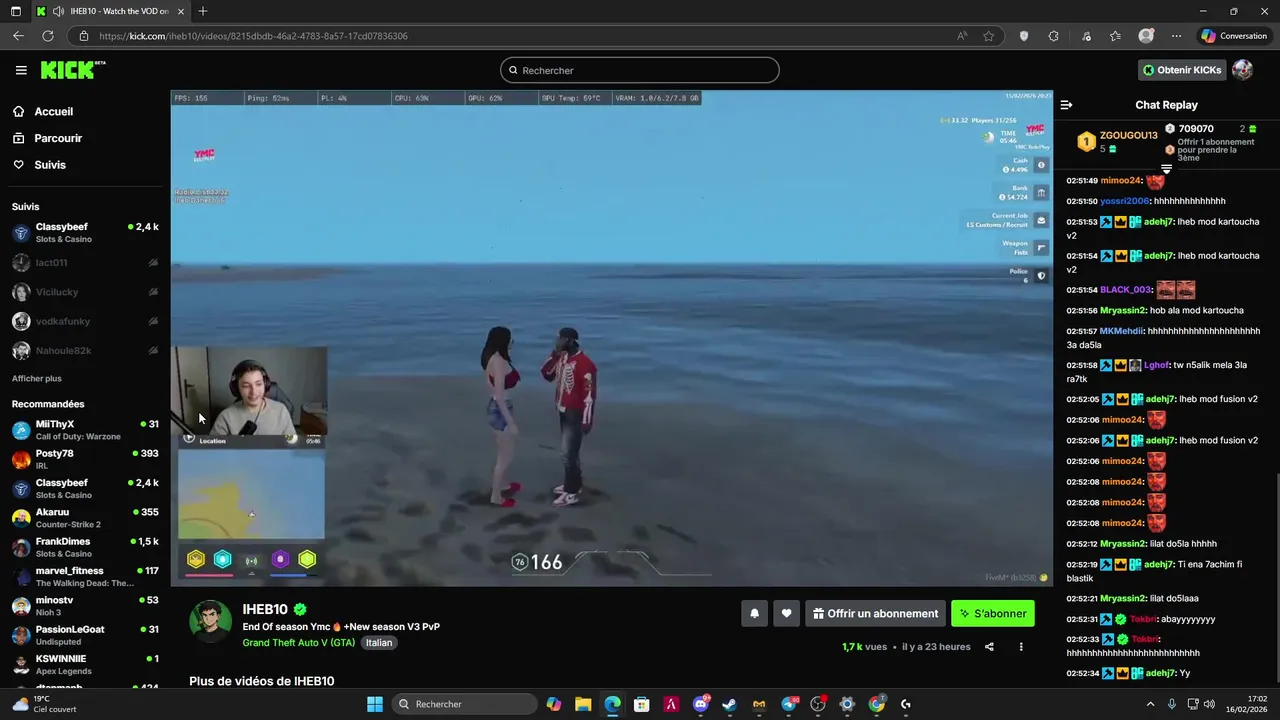Add this page to favorites with star icon
1280x720 pixels.
(x=989, y=36)
